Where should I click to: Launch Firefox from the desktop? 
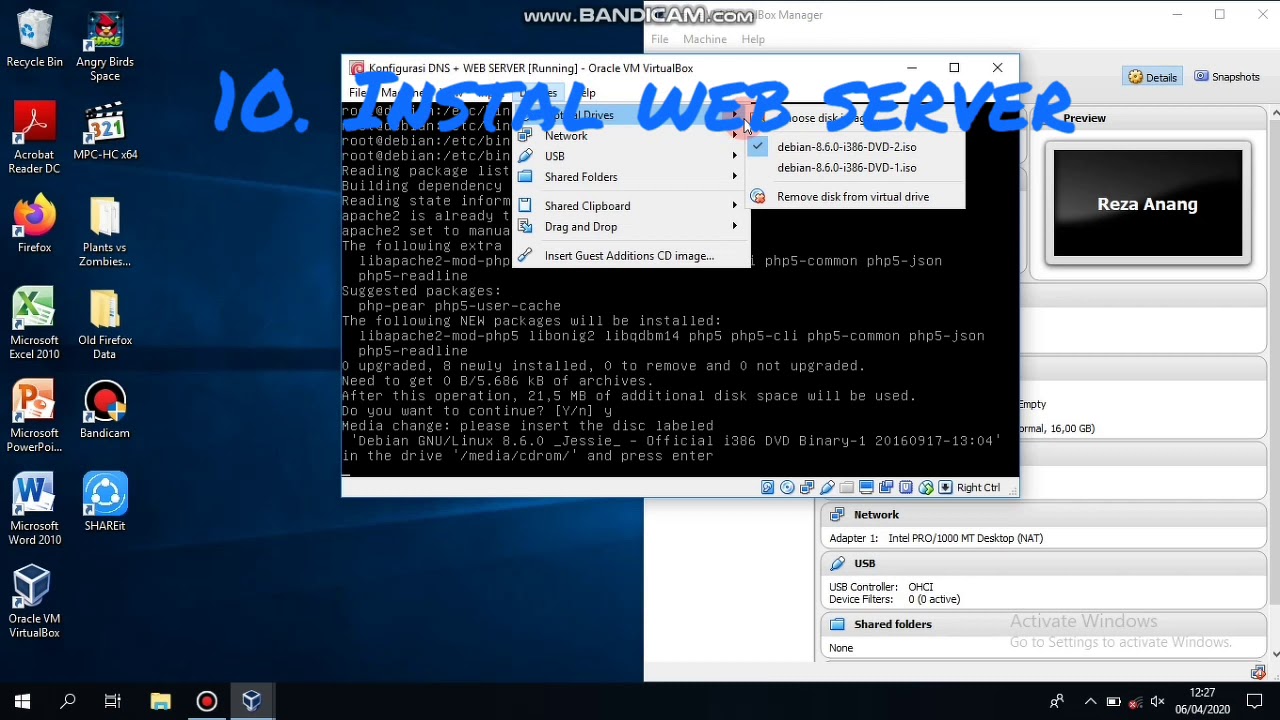[34, 224]
